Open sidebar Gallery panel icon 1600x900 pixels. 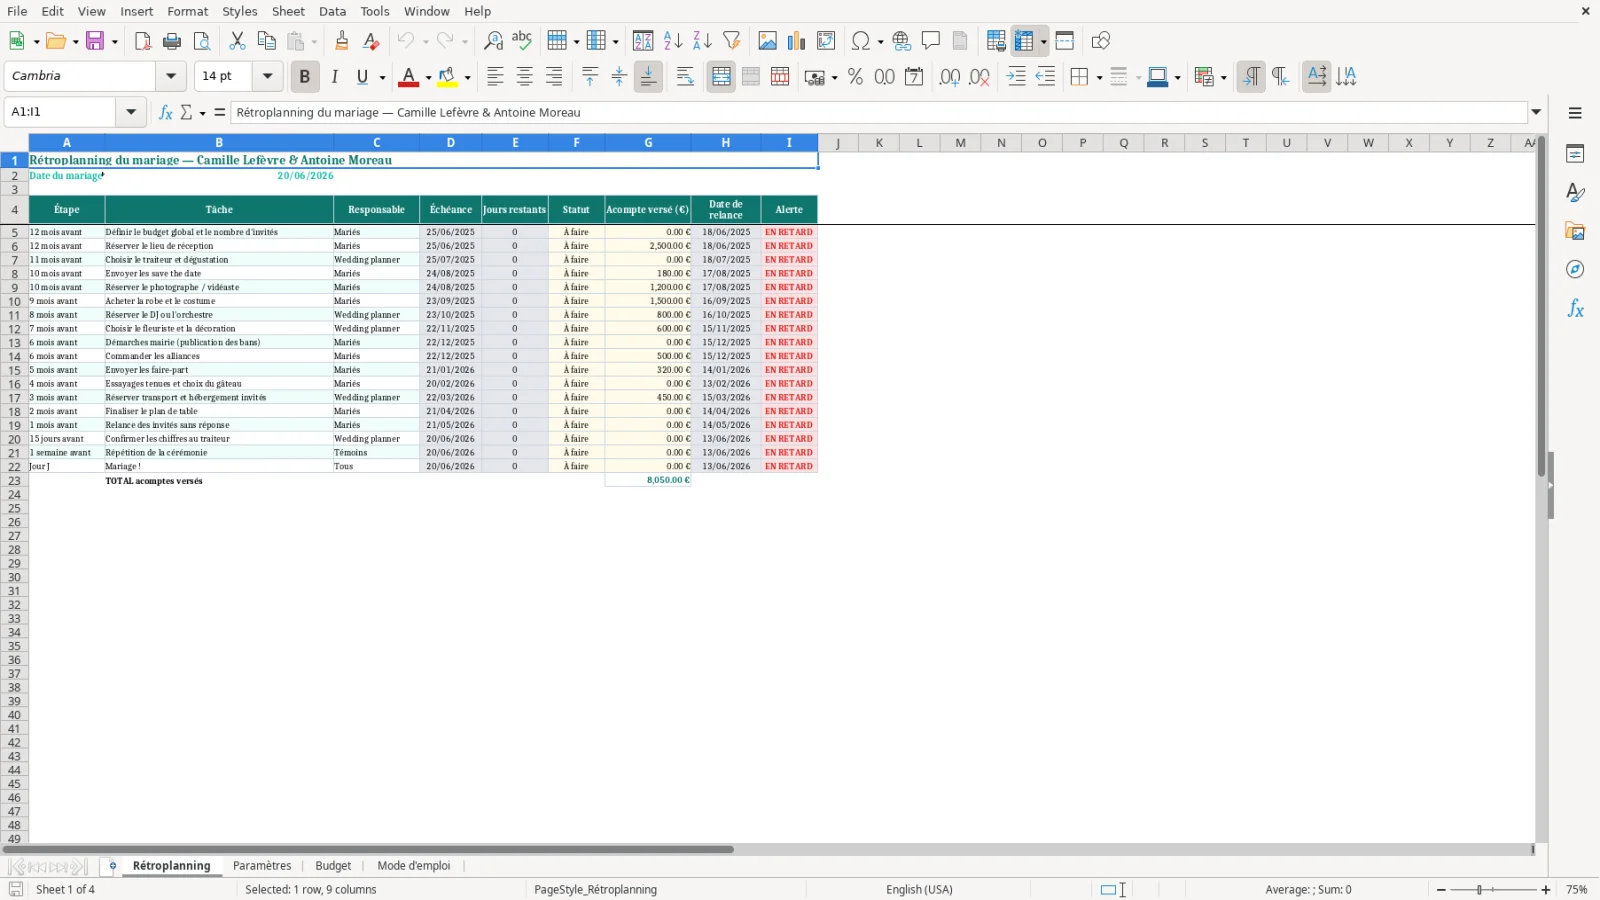click(x=1575, y=231)
